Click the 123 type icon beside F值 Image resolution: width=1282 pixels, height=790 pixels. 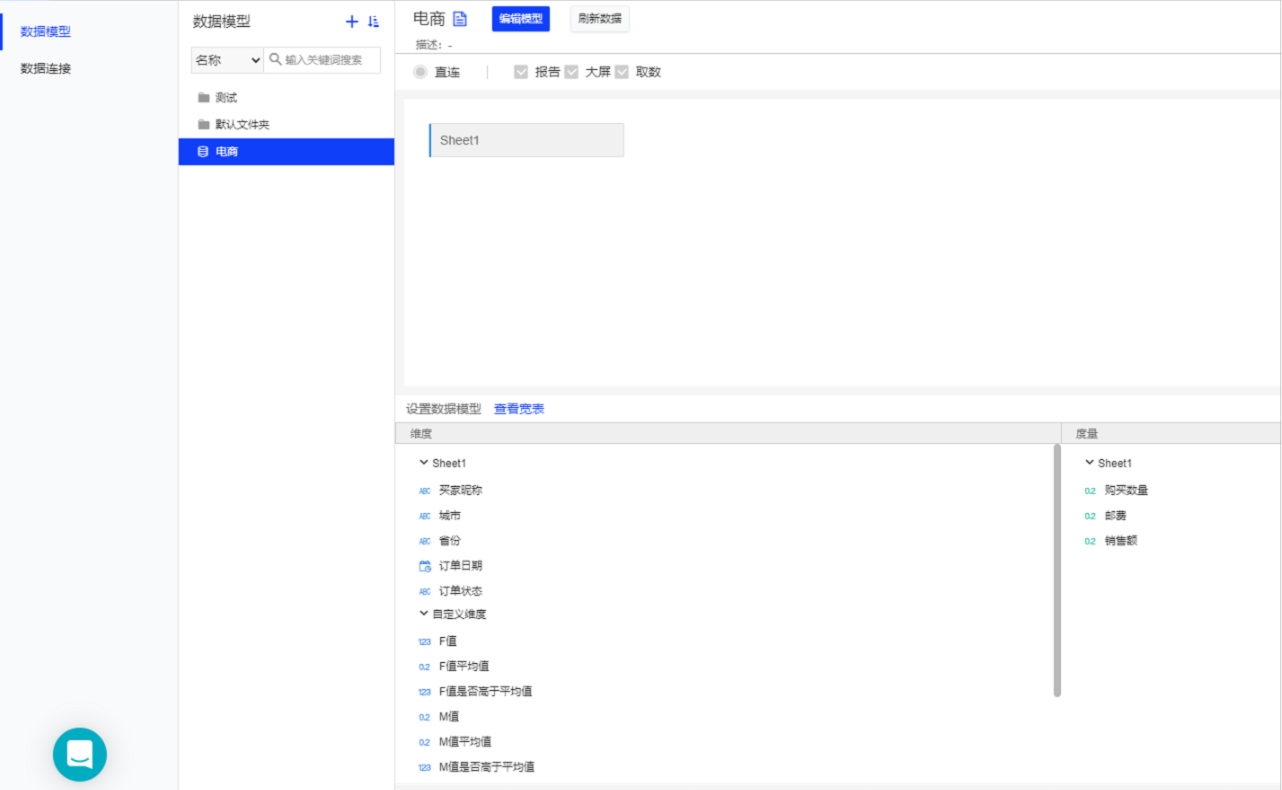[x=425, y=642]
